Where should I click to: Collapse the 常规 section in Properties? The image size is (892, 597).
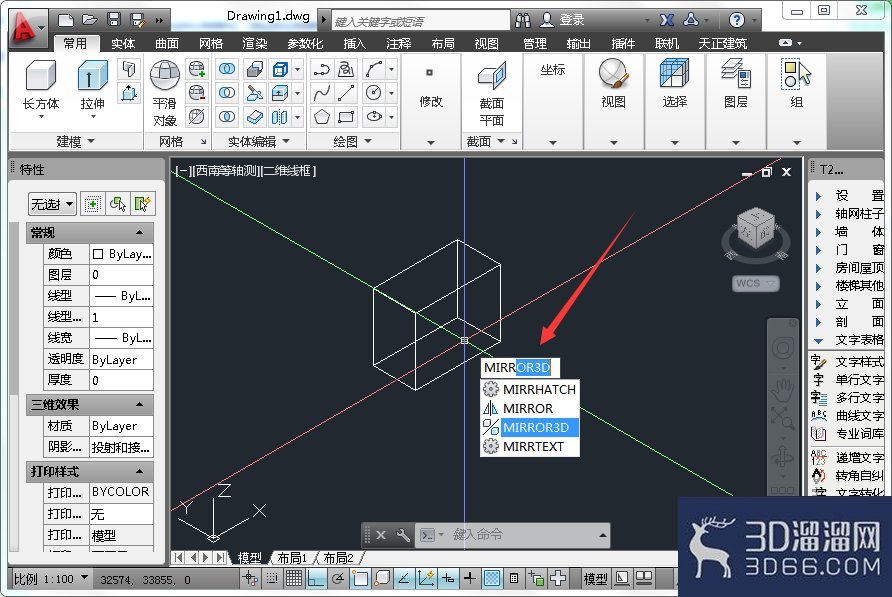[x=139, y=232]
